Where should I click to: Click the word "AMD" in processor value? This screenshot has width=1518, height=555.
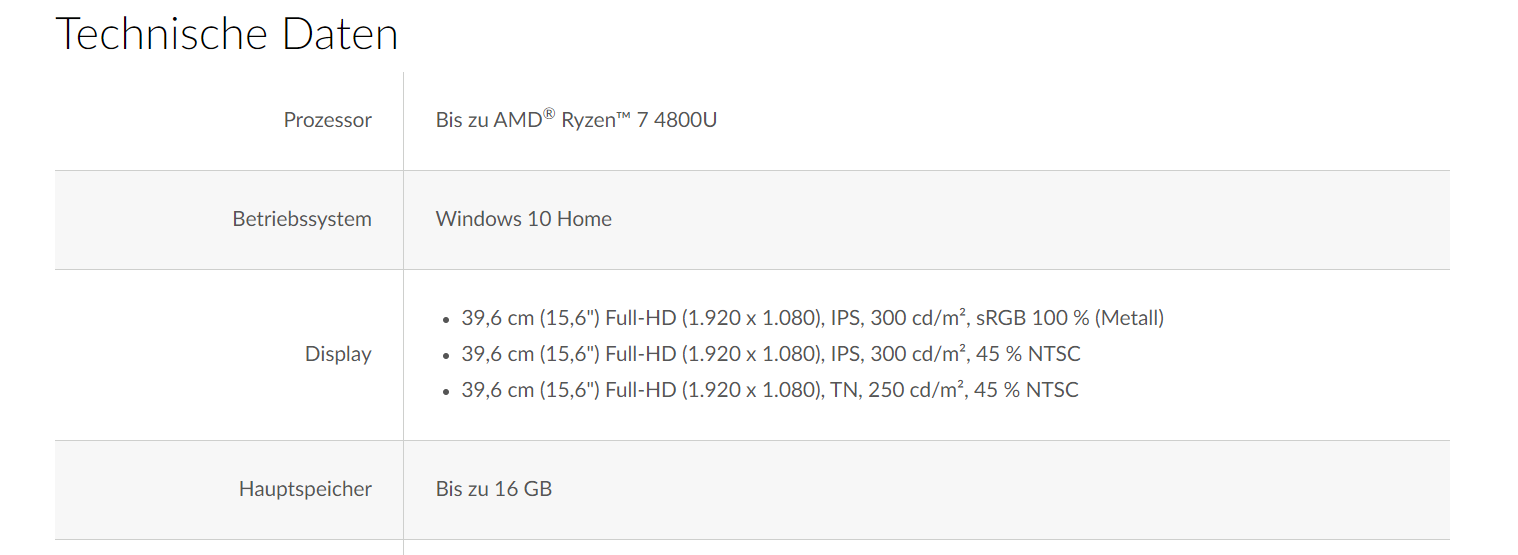click(x=518, y=120)
